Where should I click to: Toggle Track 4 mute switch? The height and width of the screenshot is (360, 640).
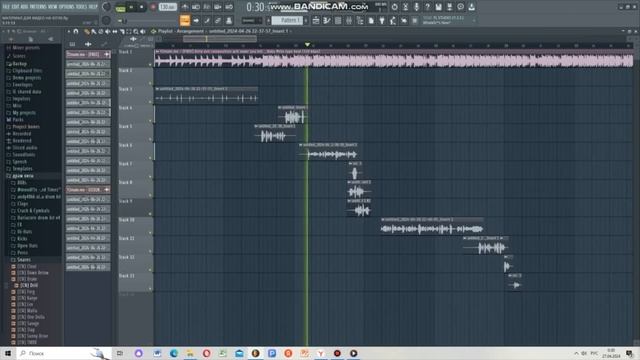tap(150, 121)
